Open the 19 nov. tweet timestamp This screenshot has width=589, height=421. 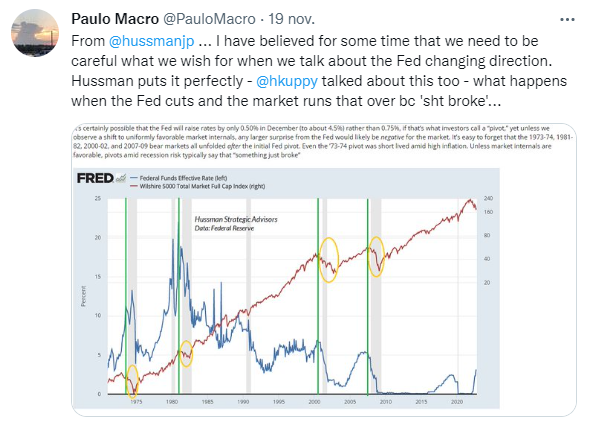click(291, 19)
